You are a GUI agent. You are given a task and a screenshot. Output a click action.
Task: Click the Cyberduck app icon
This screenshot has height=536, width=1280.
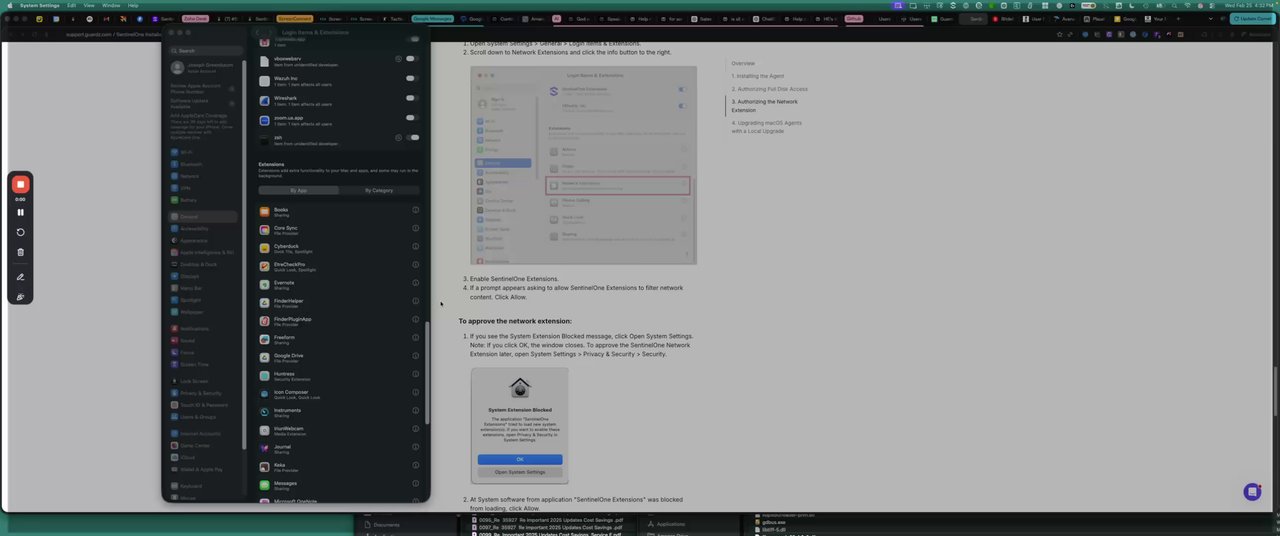[264, 248]
